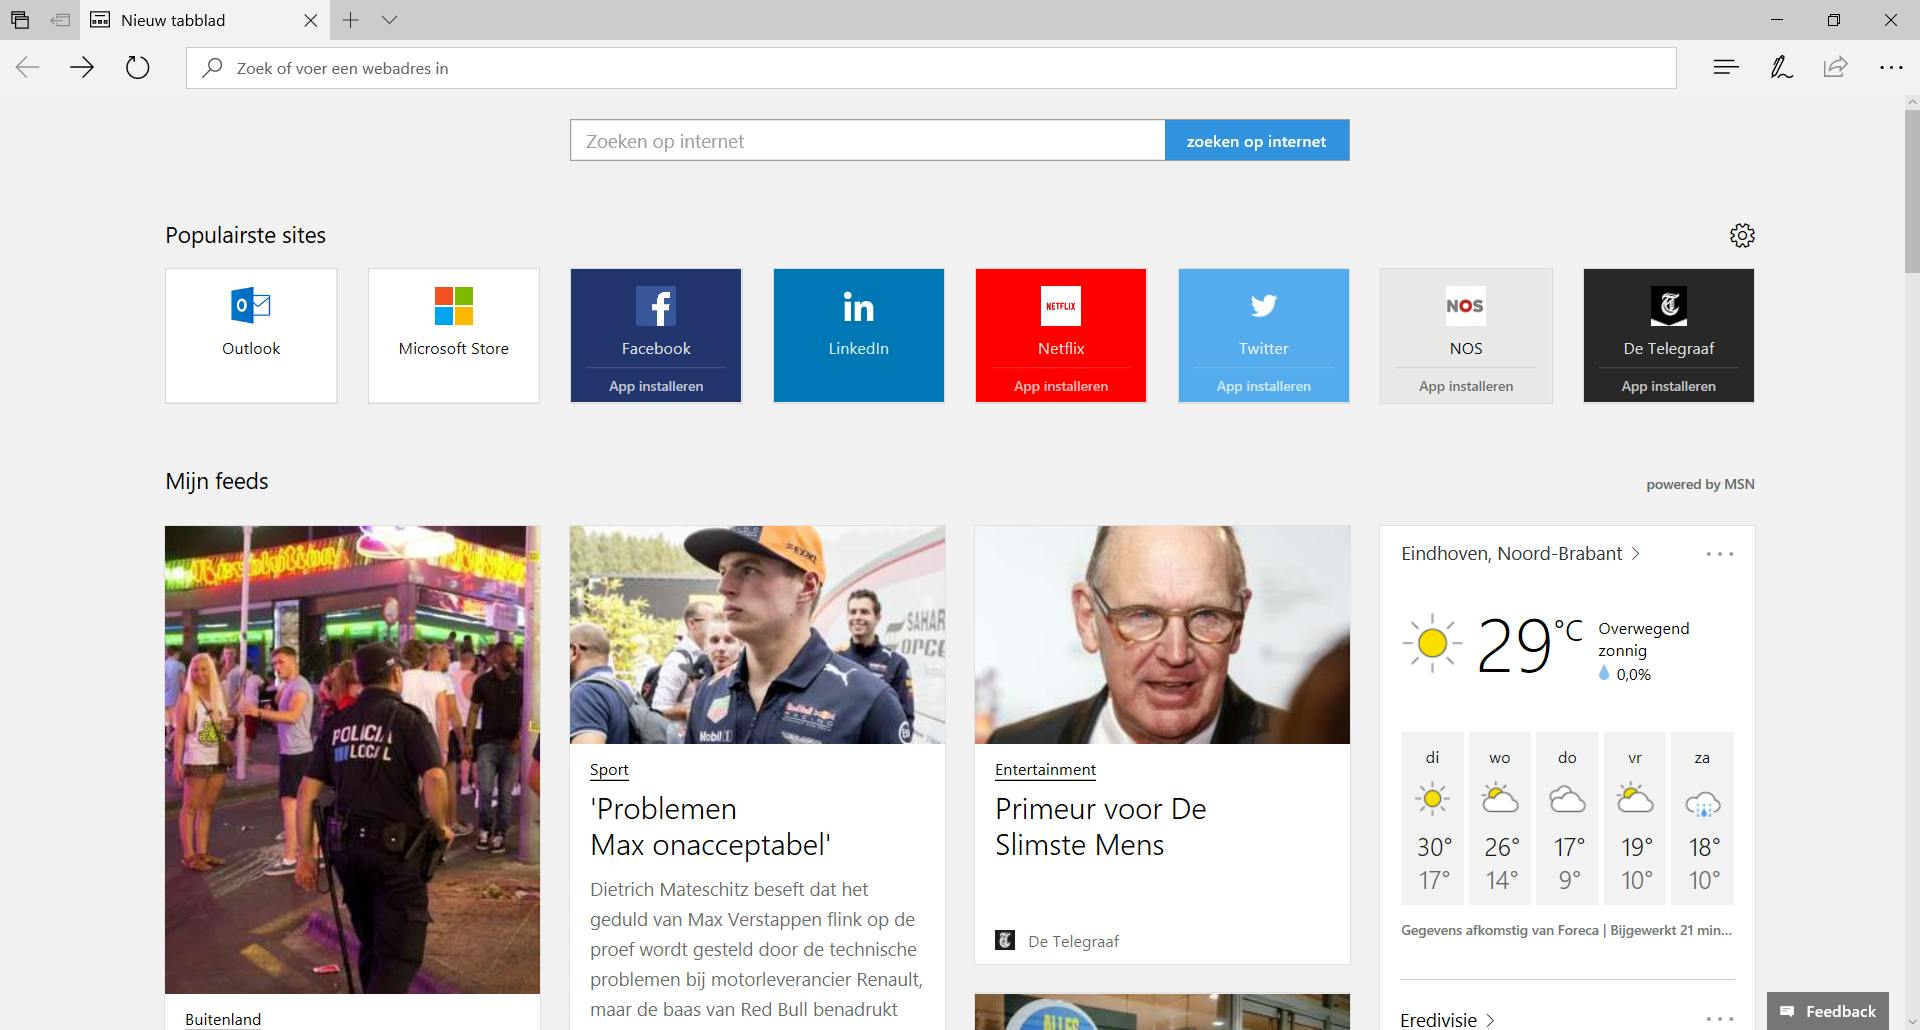The height and width of the screenshot is (1030, 1920).
Task: Open the tabs you've set aside icon
Action: pyautogui.click(x=20, y=20)
